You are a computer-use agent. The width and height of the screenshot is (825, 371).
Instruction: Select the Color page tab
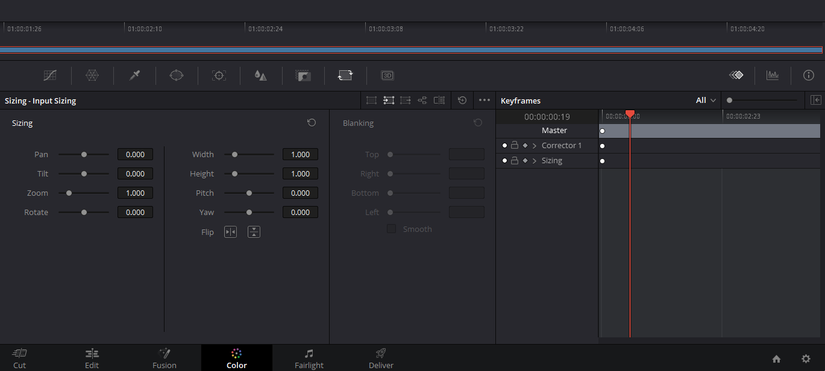[x=237, y=358]
